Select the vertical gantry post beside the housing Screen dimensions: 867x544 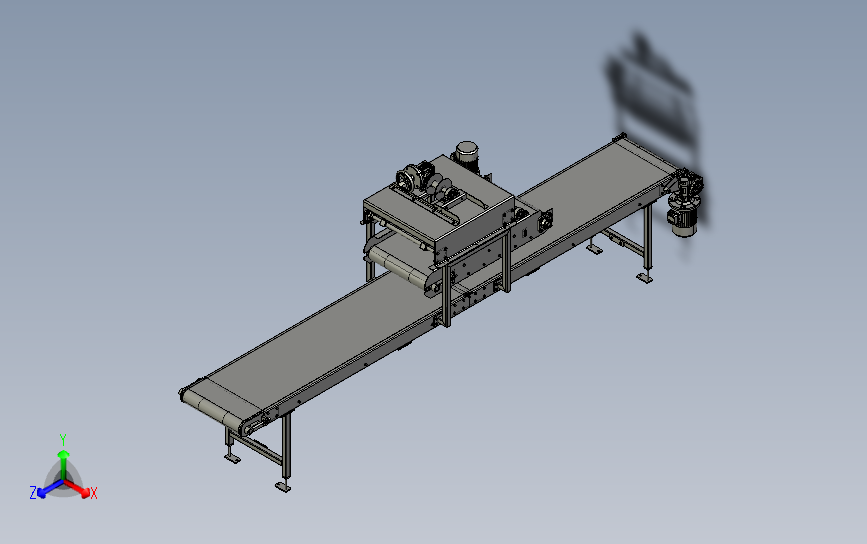click(446, 296)
